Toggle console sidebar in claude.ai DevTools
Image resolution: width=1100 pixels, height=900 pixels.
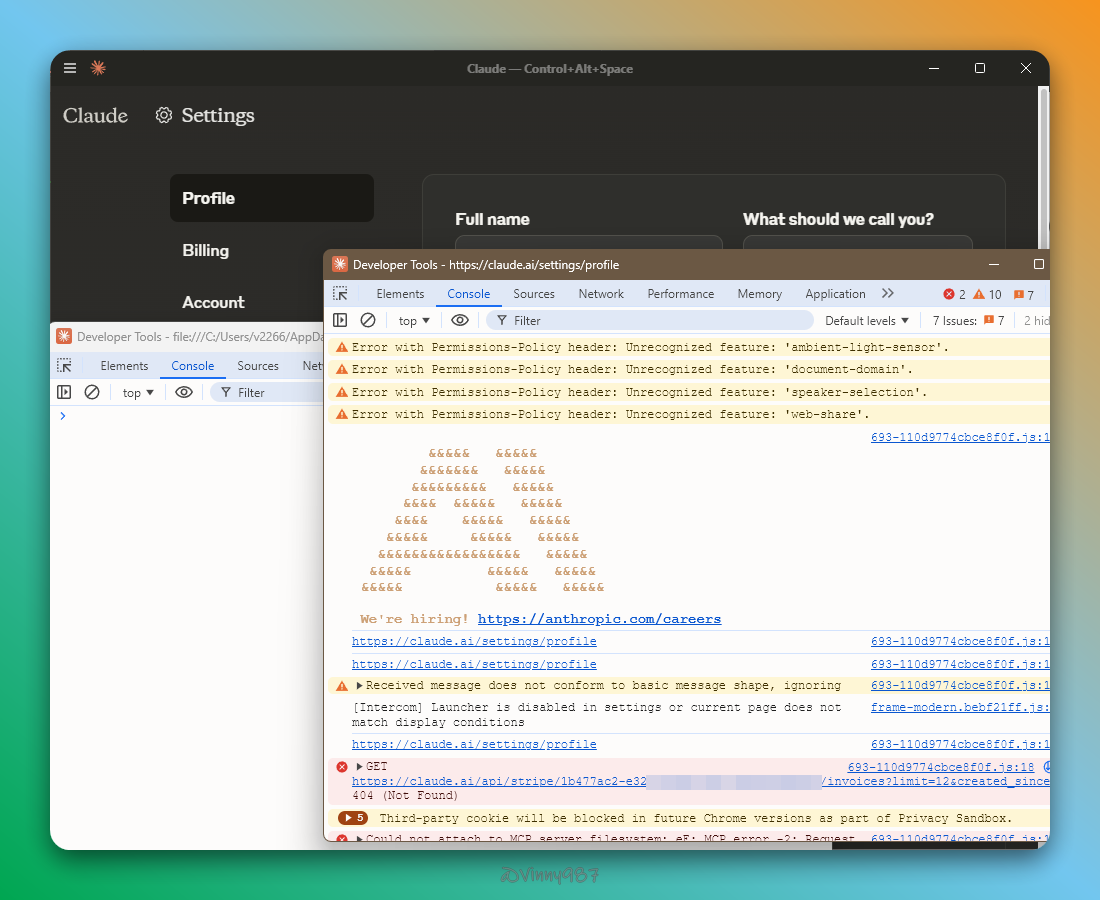point(340,320)
